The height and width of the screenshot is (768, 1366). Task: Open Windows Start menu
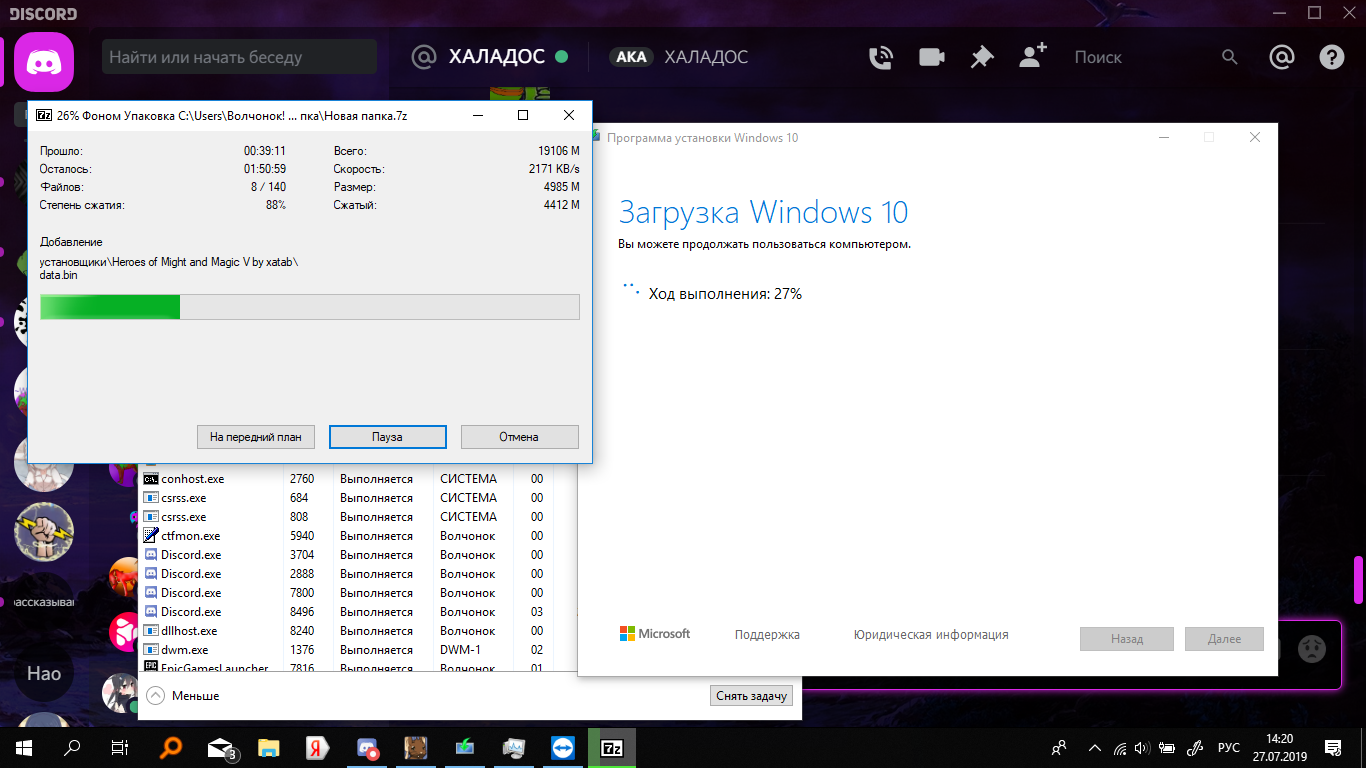[x=24, y=748]
